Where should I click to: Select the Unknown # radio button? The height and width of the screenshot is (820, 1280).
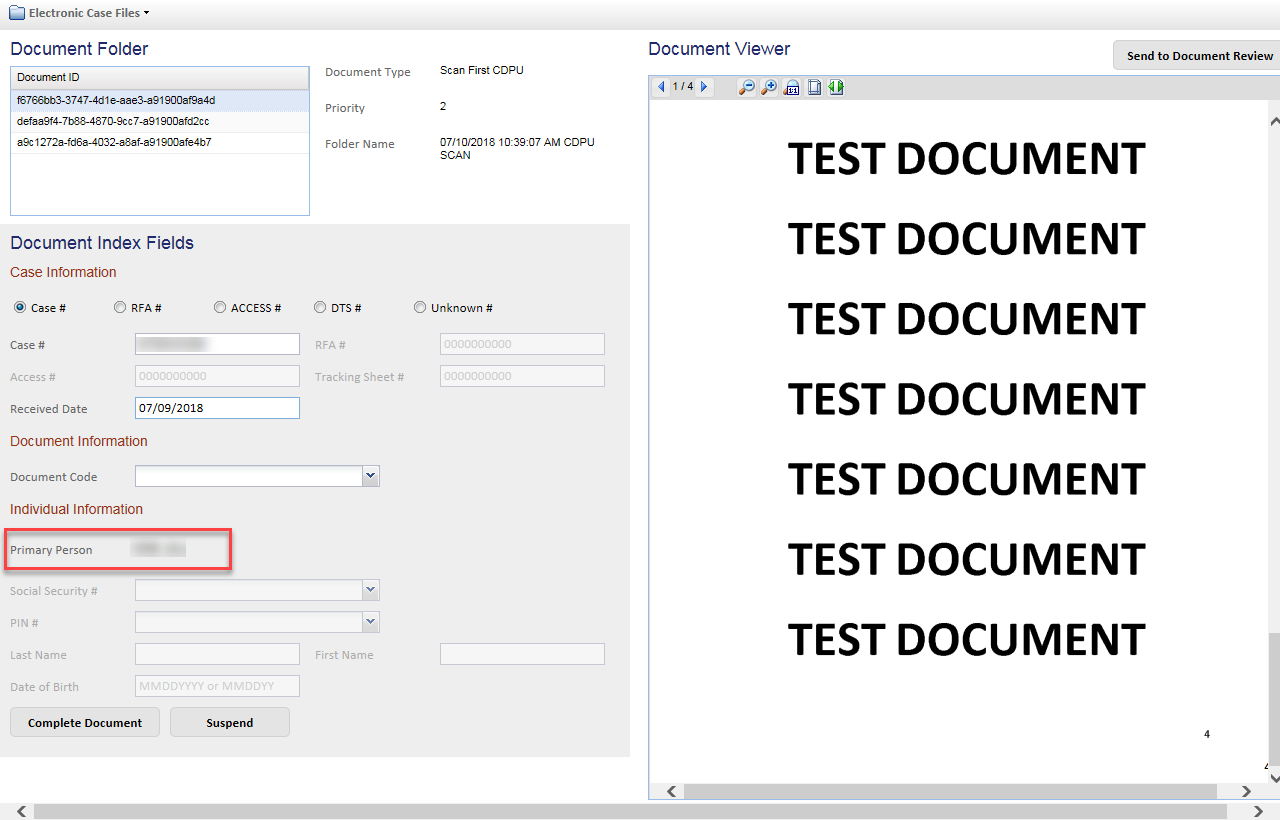420,308
